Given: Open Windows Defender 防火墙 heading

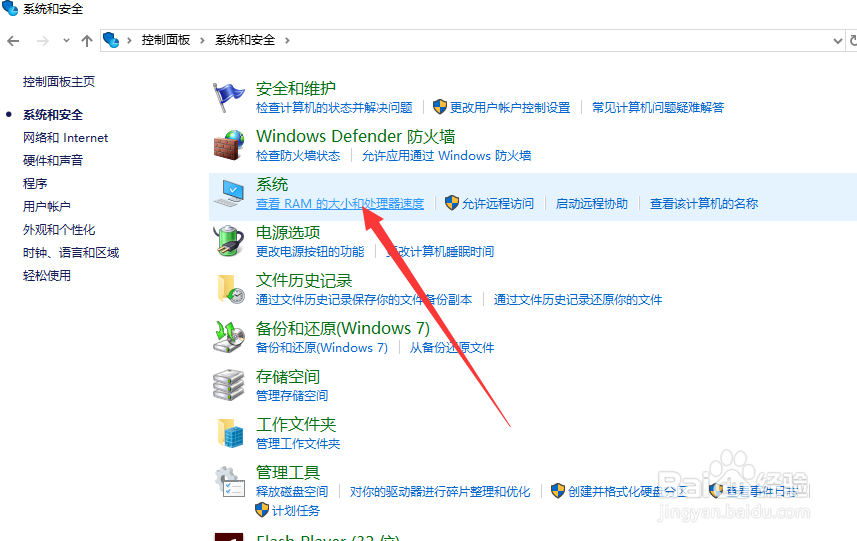Looking at the screenshot, I should 355,136.
